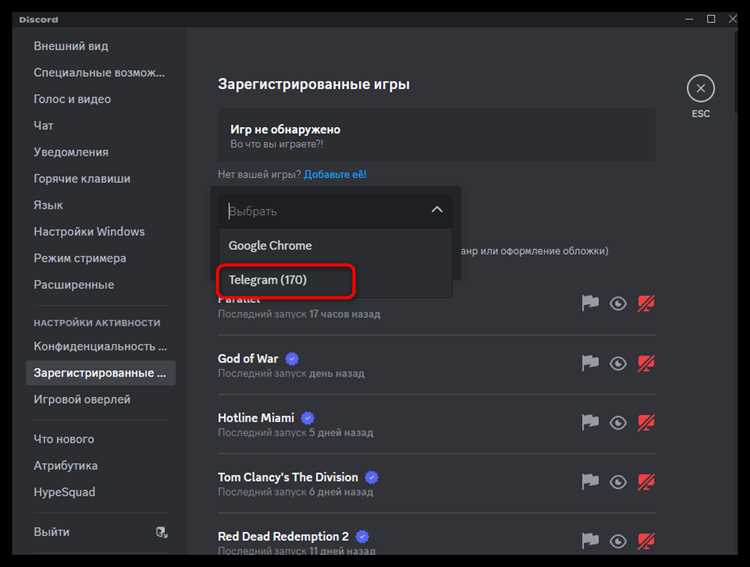Click the logout icon beside Выйти
The image size is (750, 567).
tap(162, 532)
